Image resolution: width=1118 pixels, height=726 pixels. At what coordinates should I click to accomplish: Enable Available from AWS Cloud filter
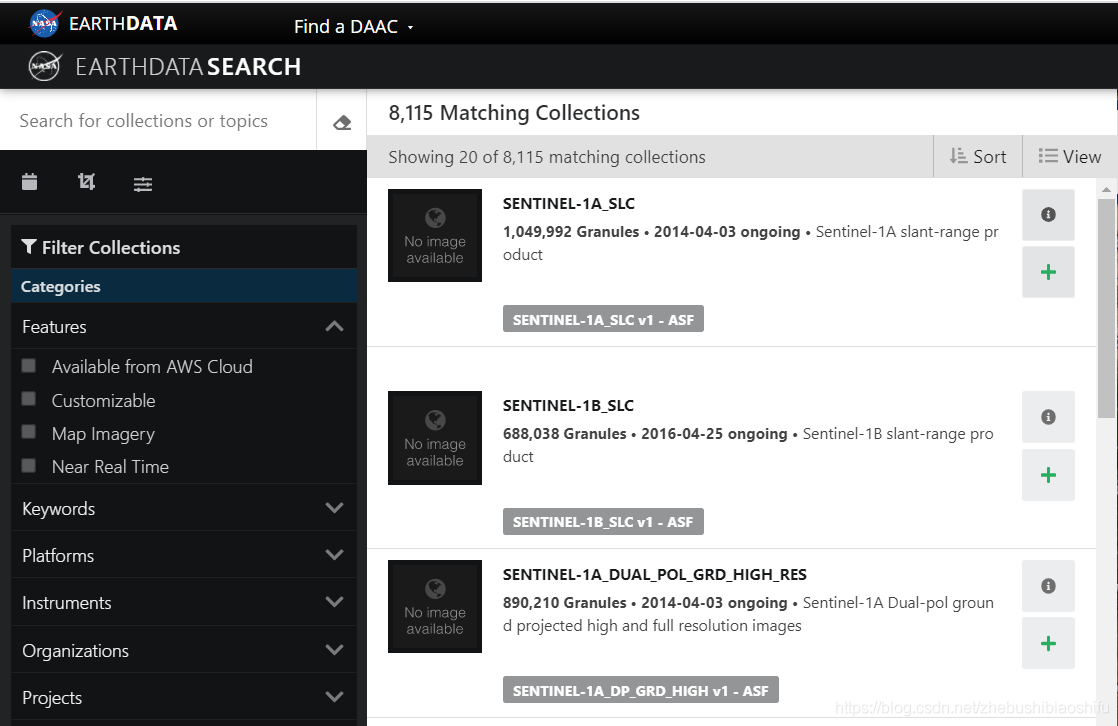[29, 366]
